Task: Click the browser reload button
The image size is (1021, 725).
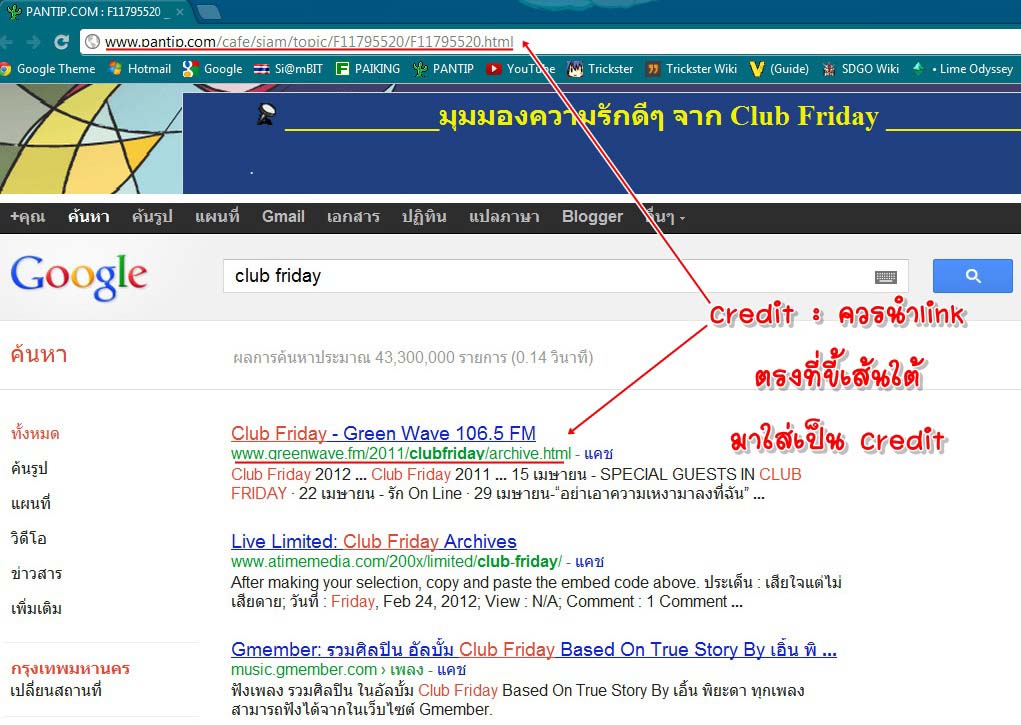Action: pos(61,42)
